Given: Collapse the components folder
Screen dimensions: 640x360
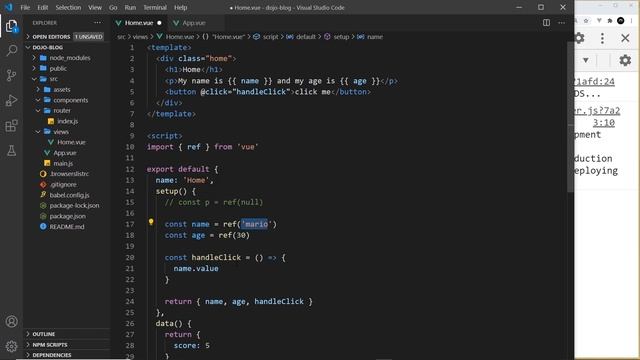Looking at the screenshot, I should (67, 100).
